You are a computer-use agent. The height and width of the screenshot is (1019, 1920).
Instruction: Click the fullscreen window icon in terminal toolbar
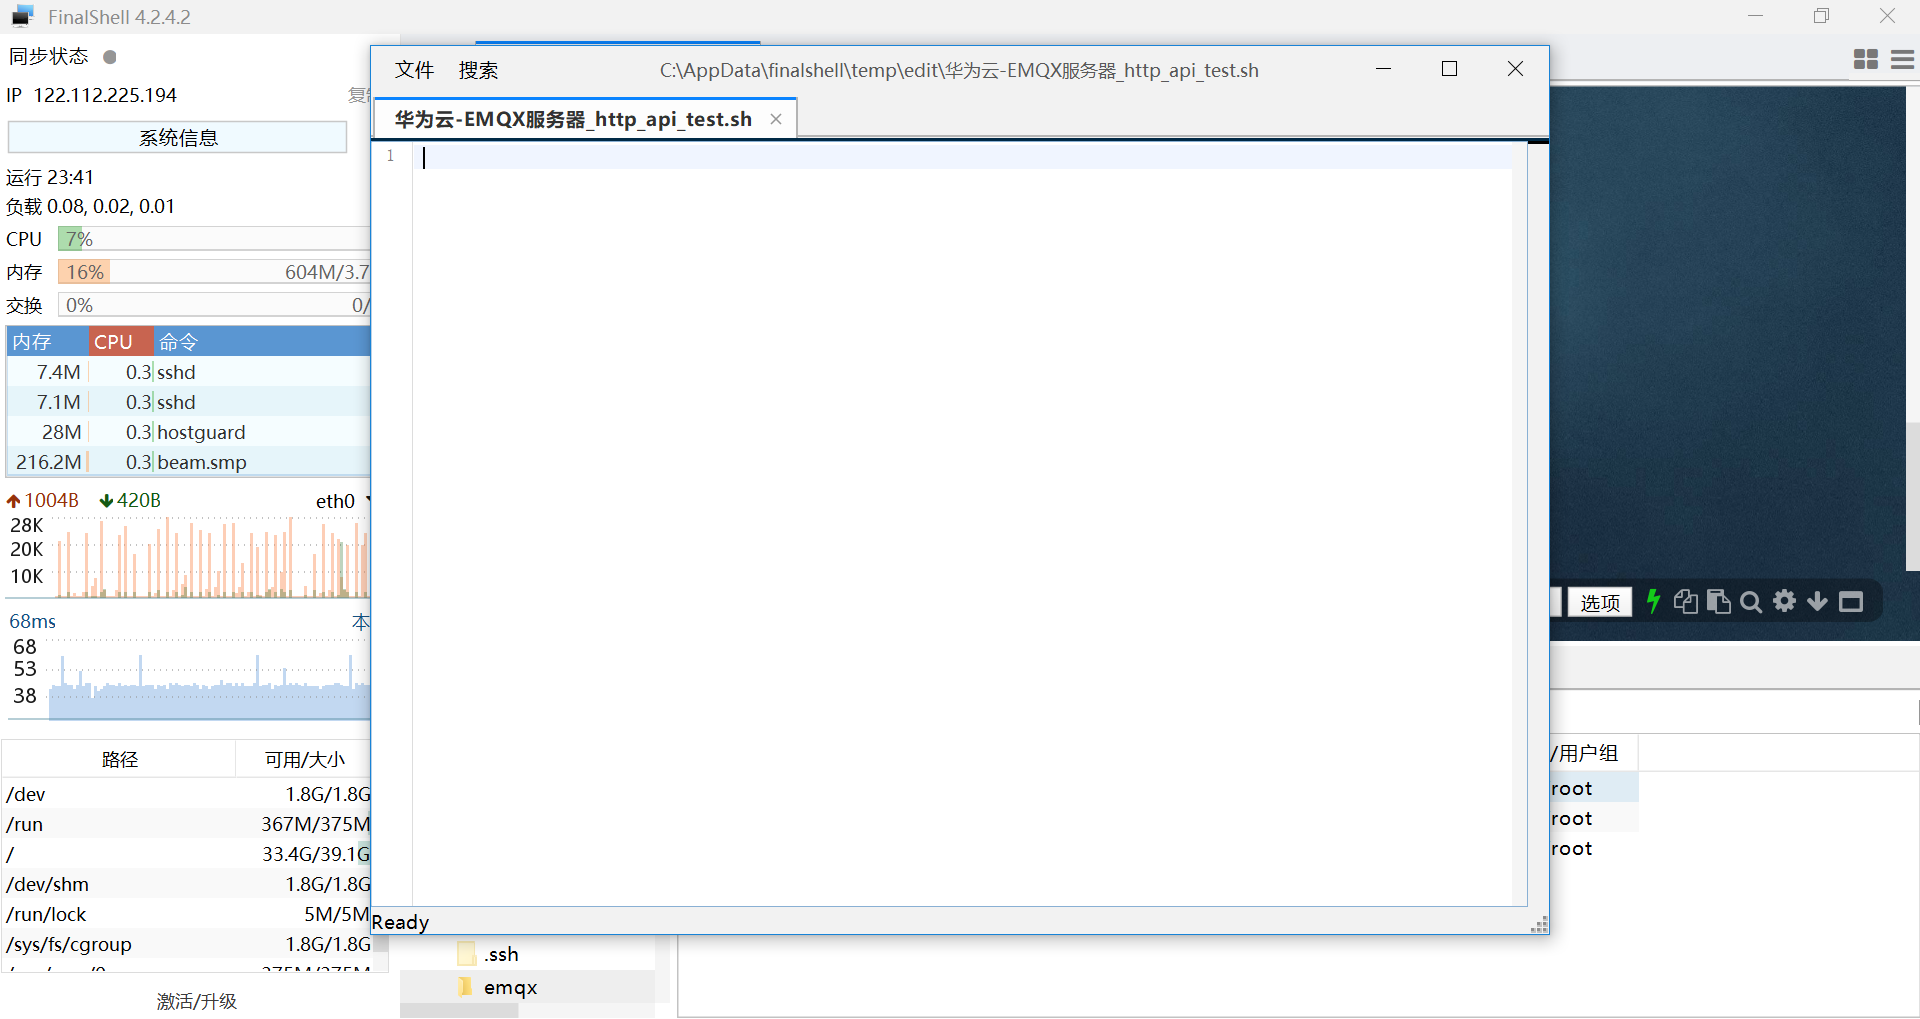(1851, 602)
